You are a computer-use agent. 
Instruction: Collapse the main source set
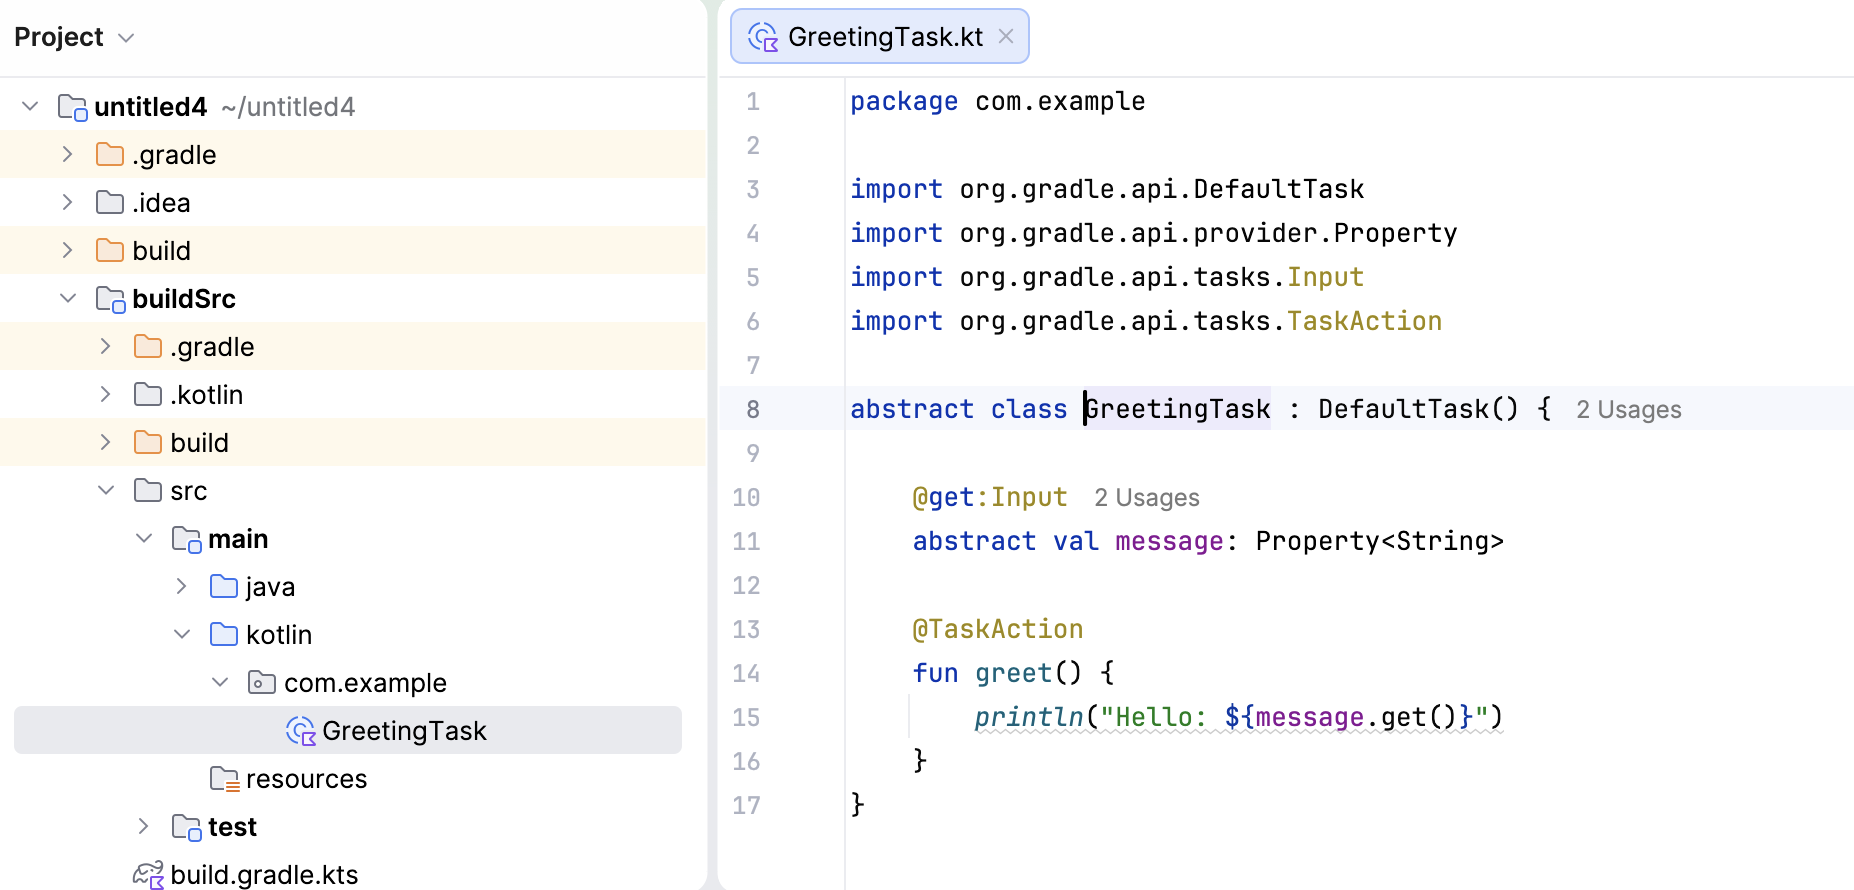pos(144,538)
